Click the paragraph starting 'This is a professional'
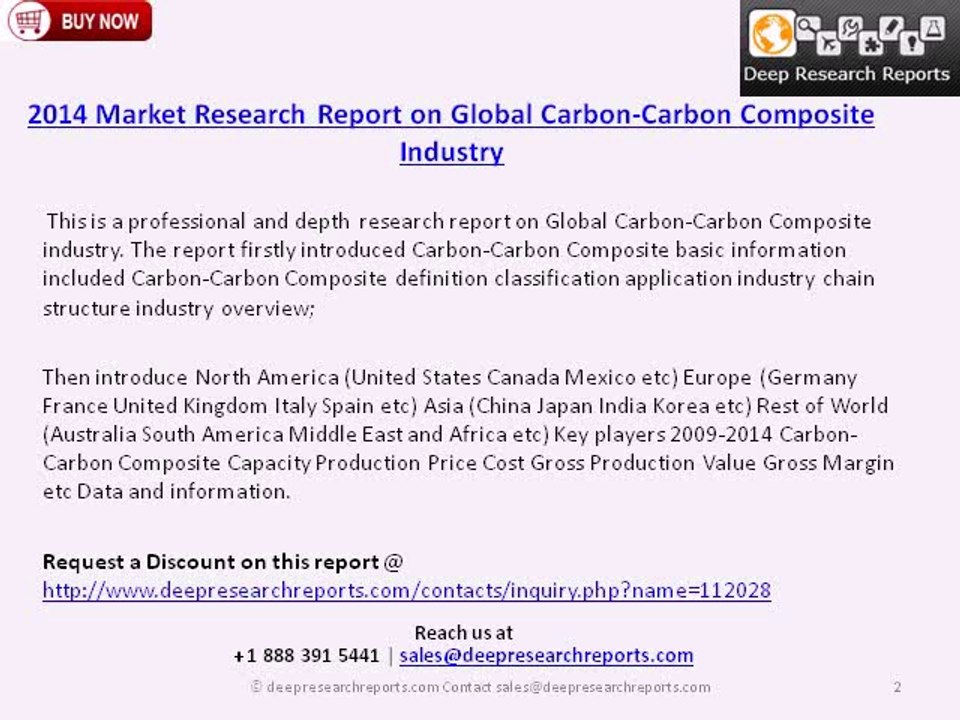Screen dimensions: 960x720 point(459,264)
